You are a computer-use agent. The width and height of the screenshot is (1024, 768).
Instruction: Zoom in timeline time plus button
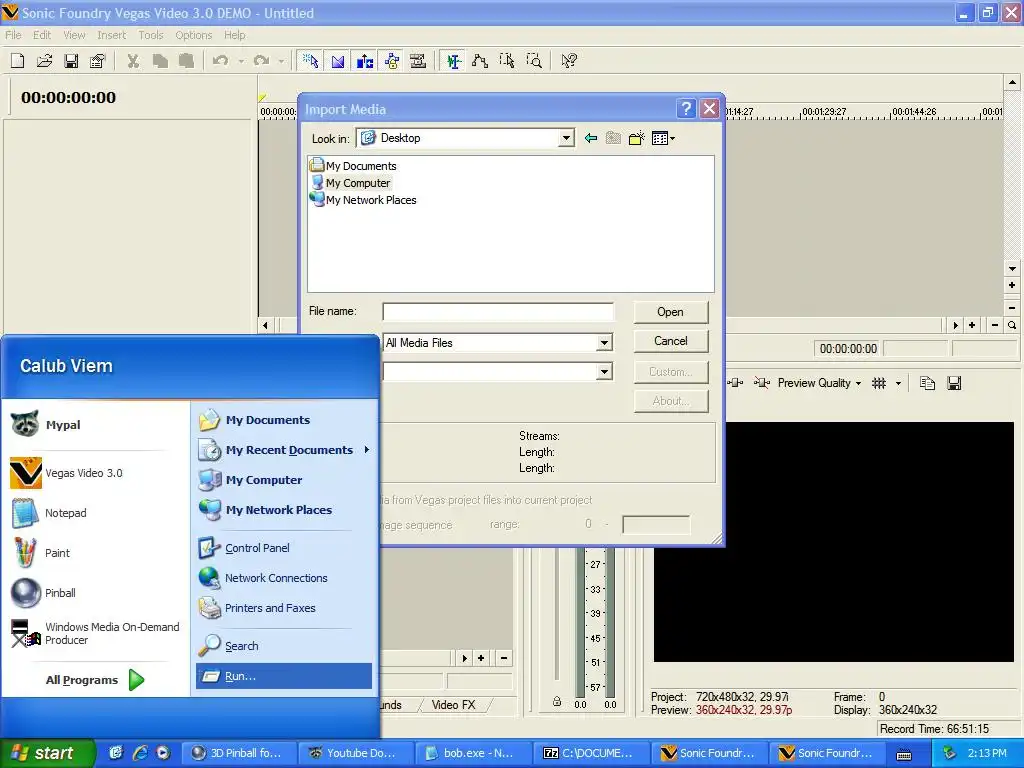click(x=972, y=325)
